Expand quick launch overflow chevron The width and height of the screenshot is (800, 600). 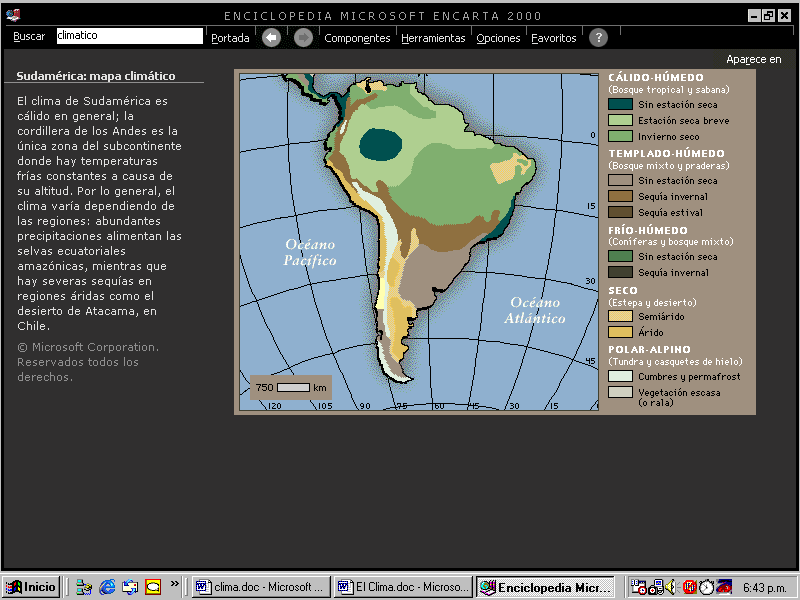tap(175, 584)
